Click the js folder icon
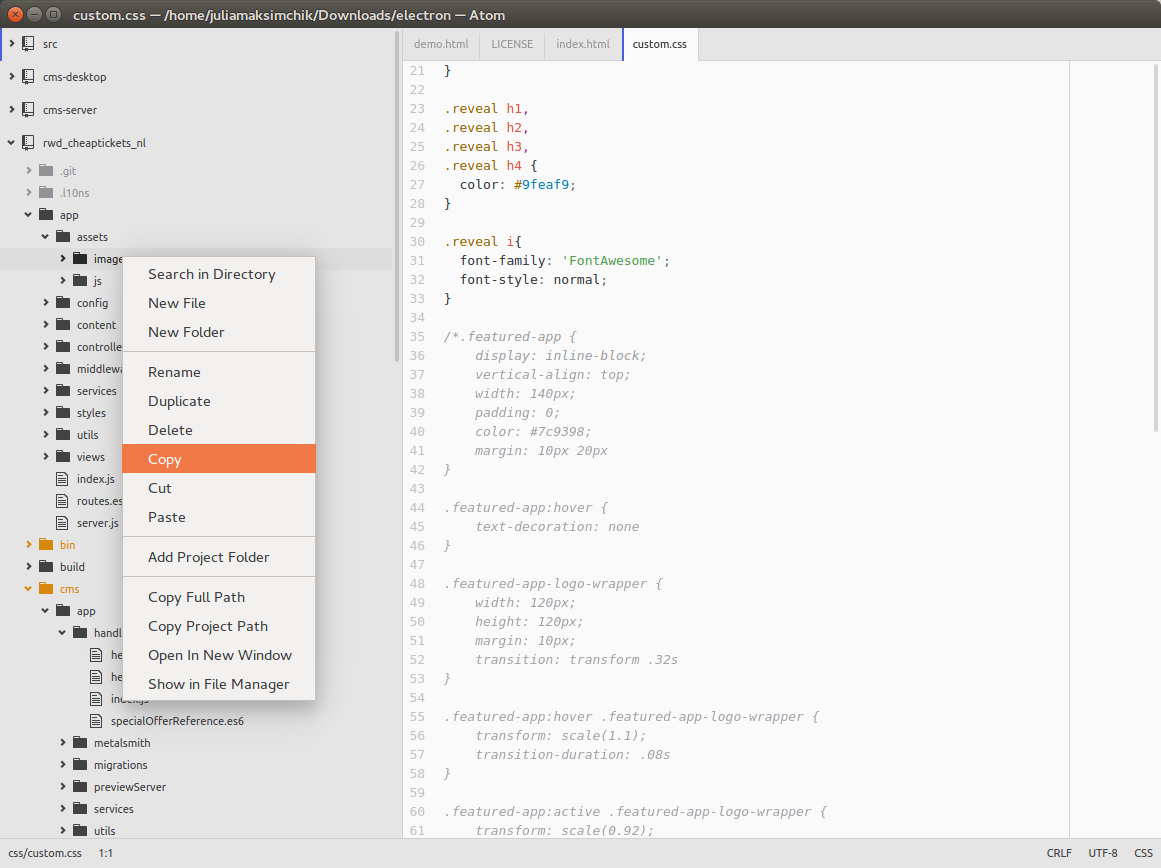1161x868 pixels. pos(80,281)
